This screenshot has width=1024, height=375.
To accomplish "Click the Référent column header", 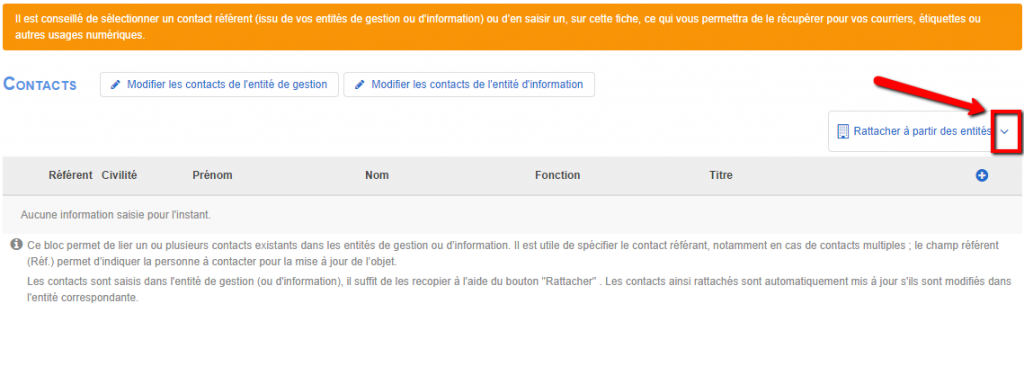I will (71, 175).
